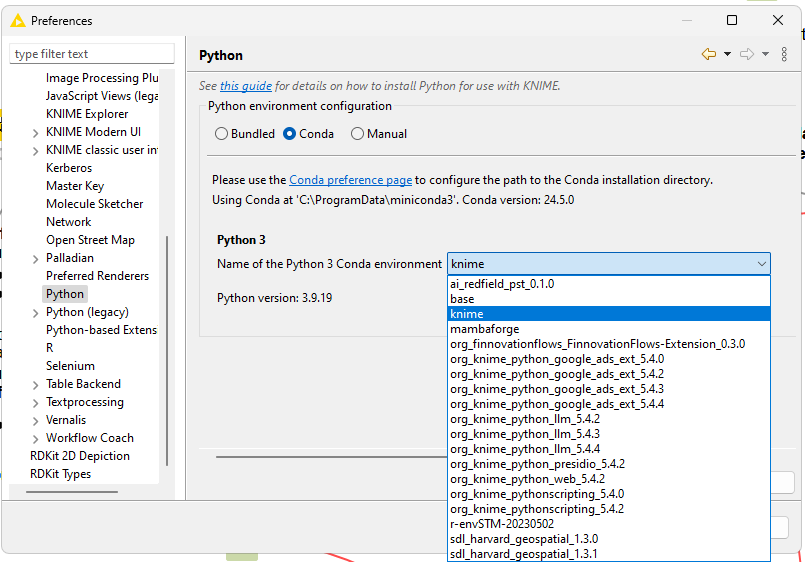Viewport: 805px width, 562px height.
Task: Select the Conda radio button
Action: click(290, 134)
